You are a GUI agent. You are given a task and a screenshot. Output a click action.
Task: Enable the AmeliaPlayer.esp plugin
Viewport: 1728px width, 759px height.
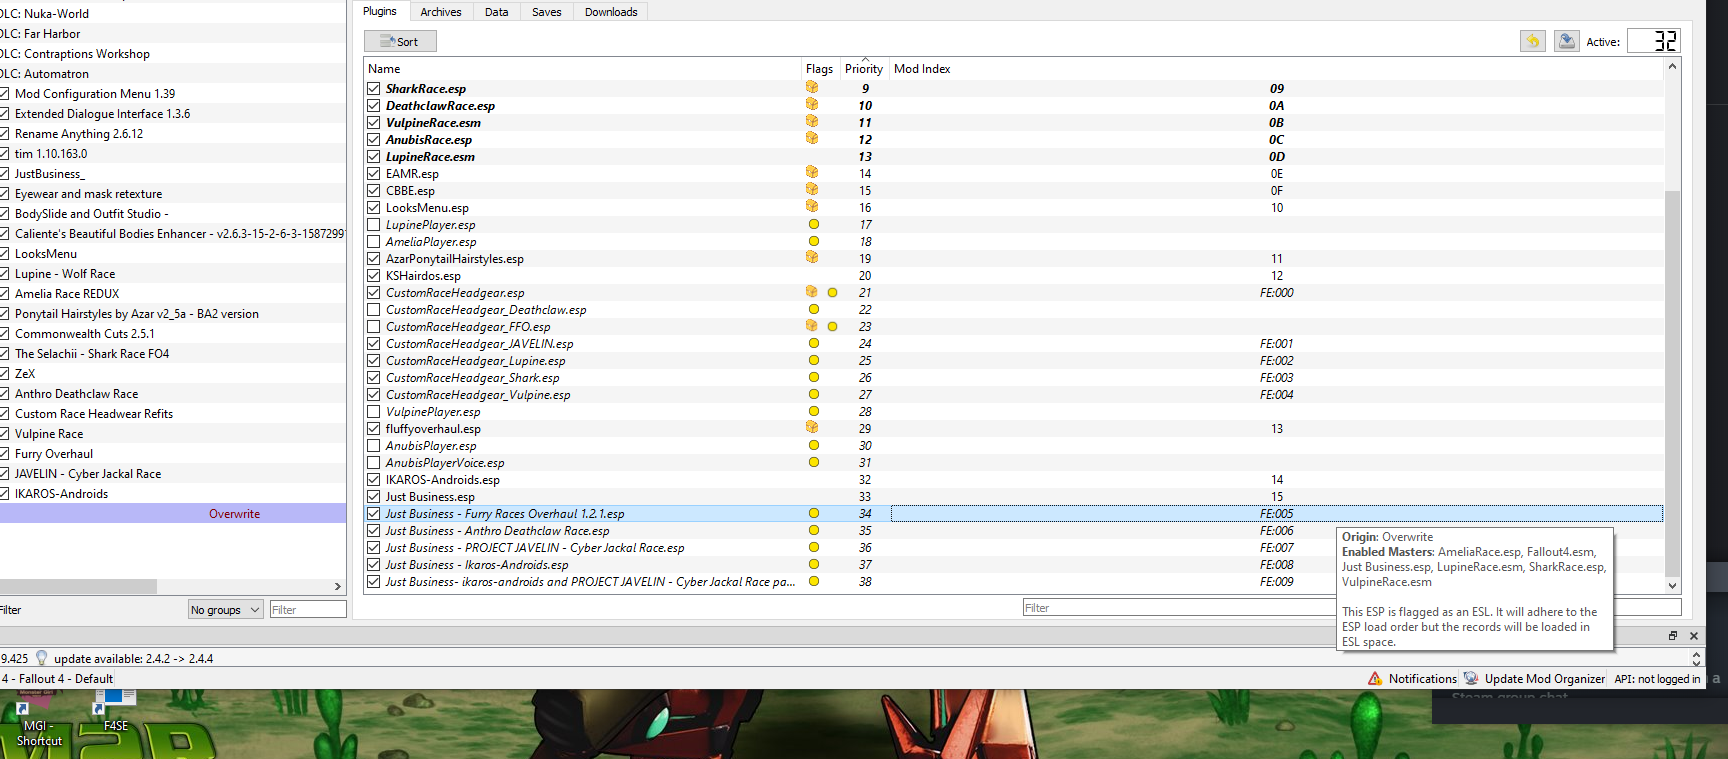[374, 241]
